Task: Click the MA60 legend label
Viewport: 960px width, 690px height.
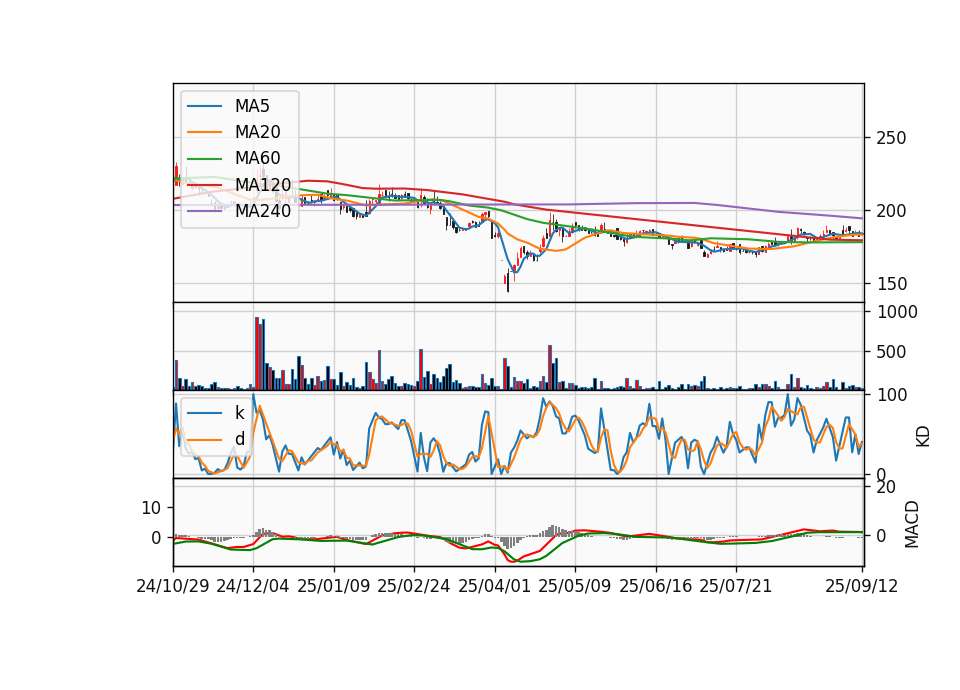Action: point(257,158)
